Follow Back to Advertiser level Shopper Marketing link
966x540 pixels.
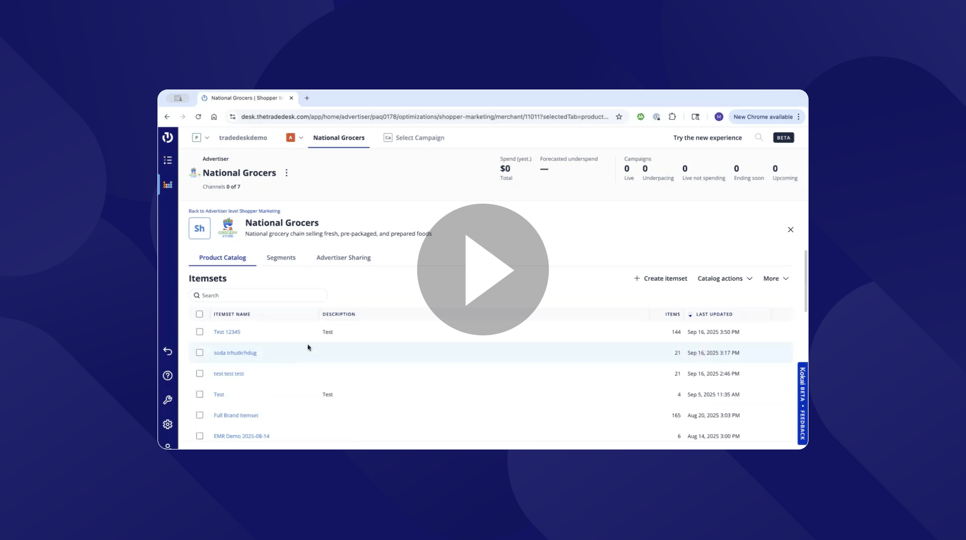(x=234, y=211)
